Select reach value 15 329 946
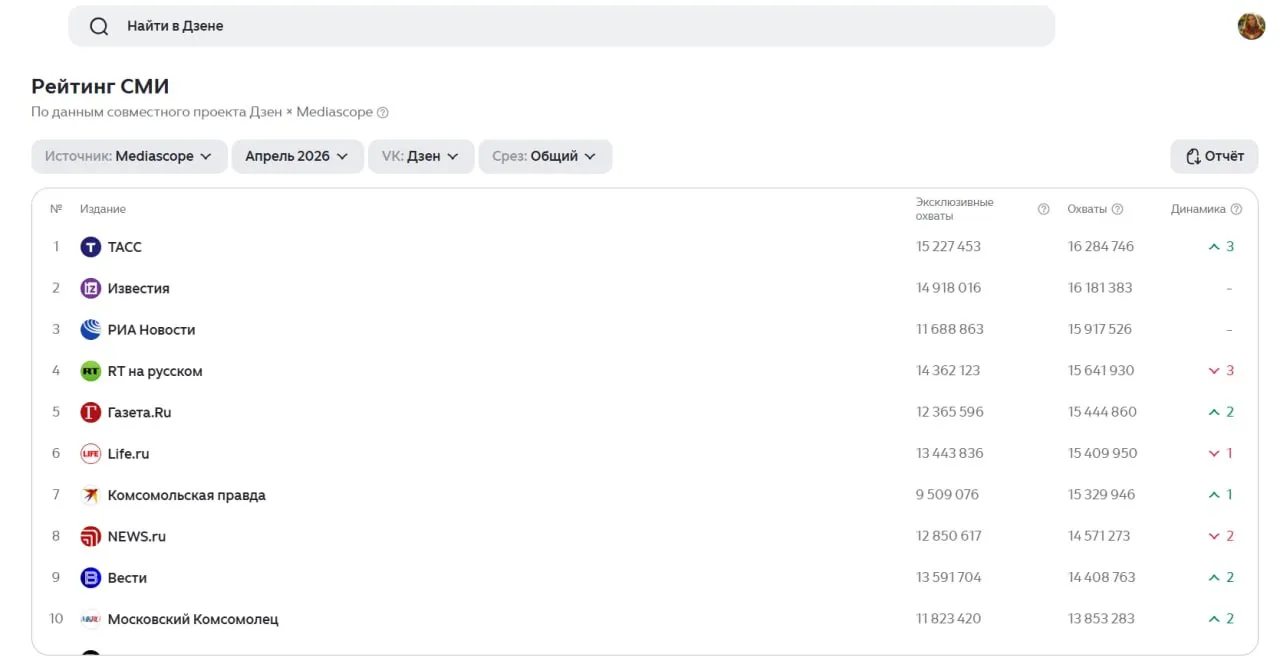This screenshot has width=1280, height=667. 1102,494
